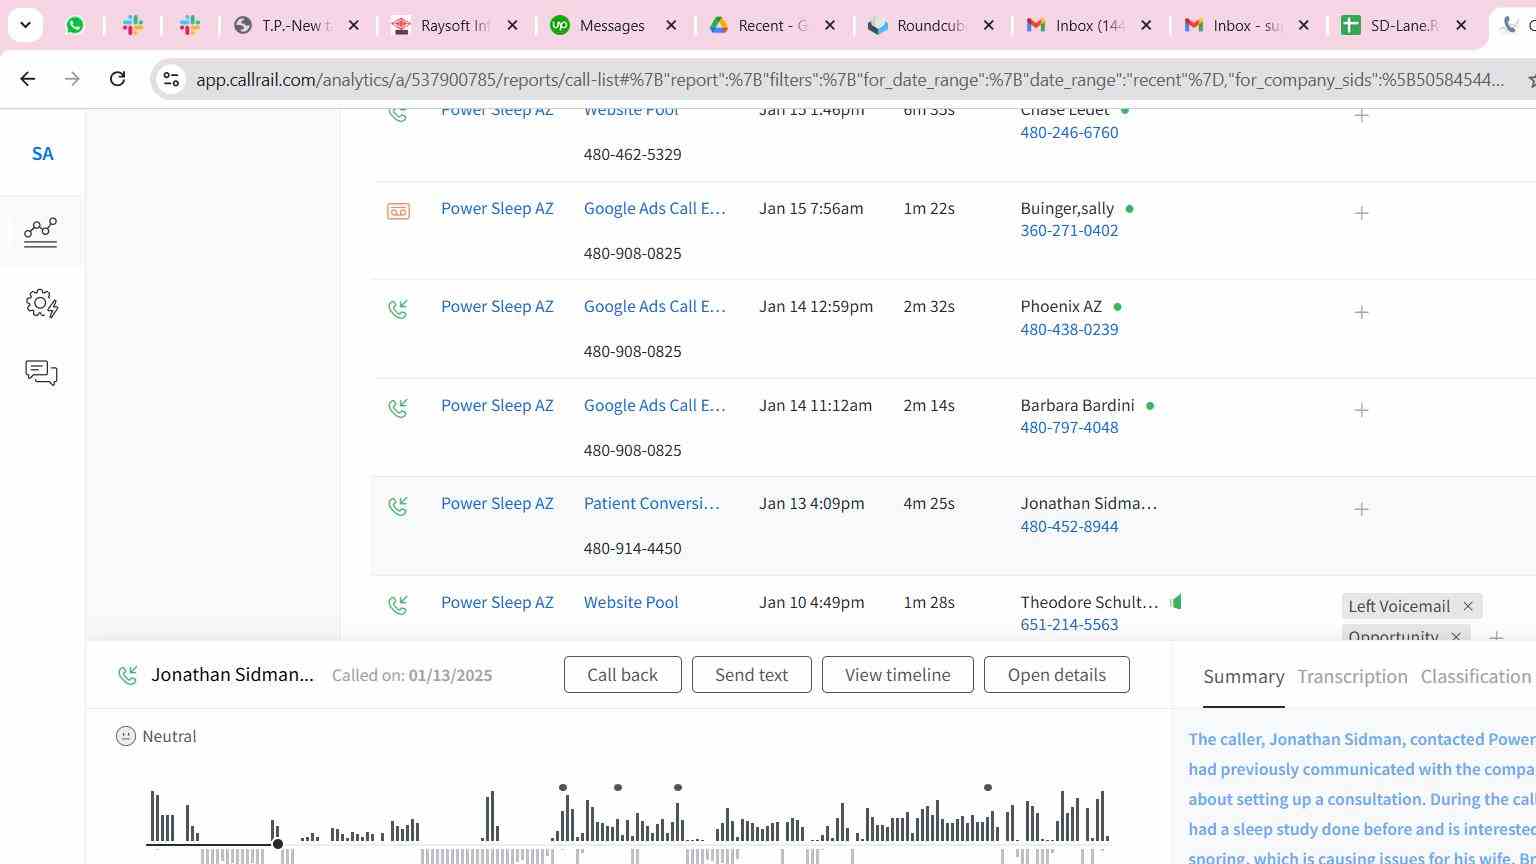Click the Call back button
This screenshot has height=864, width=1536.
tap(622, 675)
